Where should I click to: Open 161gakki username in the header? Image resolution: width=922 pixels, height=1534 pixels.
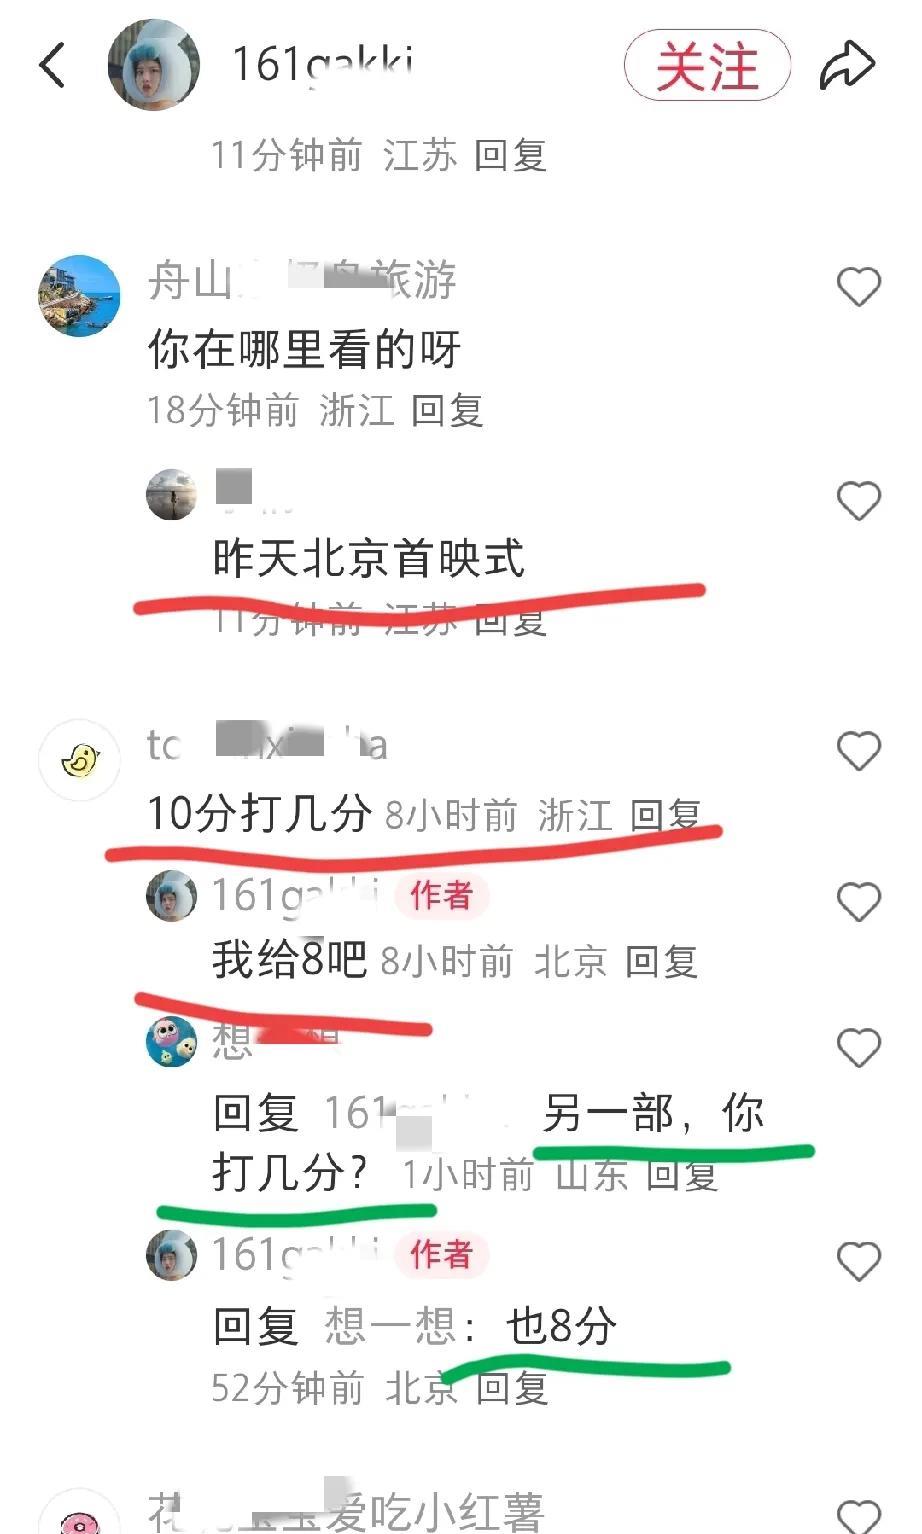(x=322, y=65)
